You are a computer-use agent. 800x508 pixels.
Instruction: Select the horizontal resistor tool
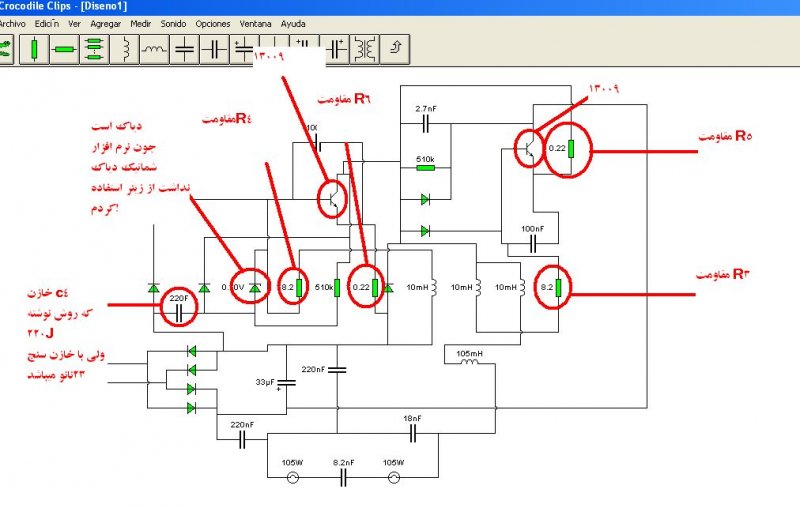[x=64, y=49]
